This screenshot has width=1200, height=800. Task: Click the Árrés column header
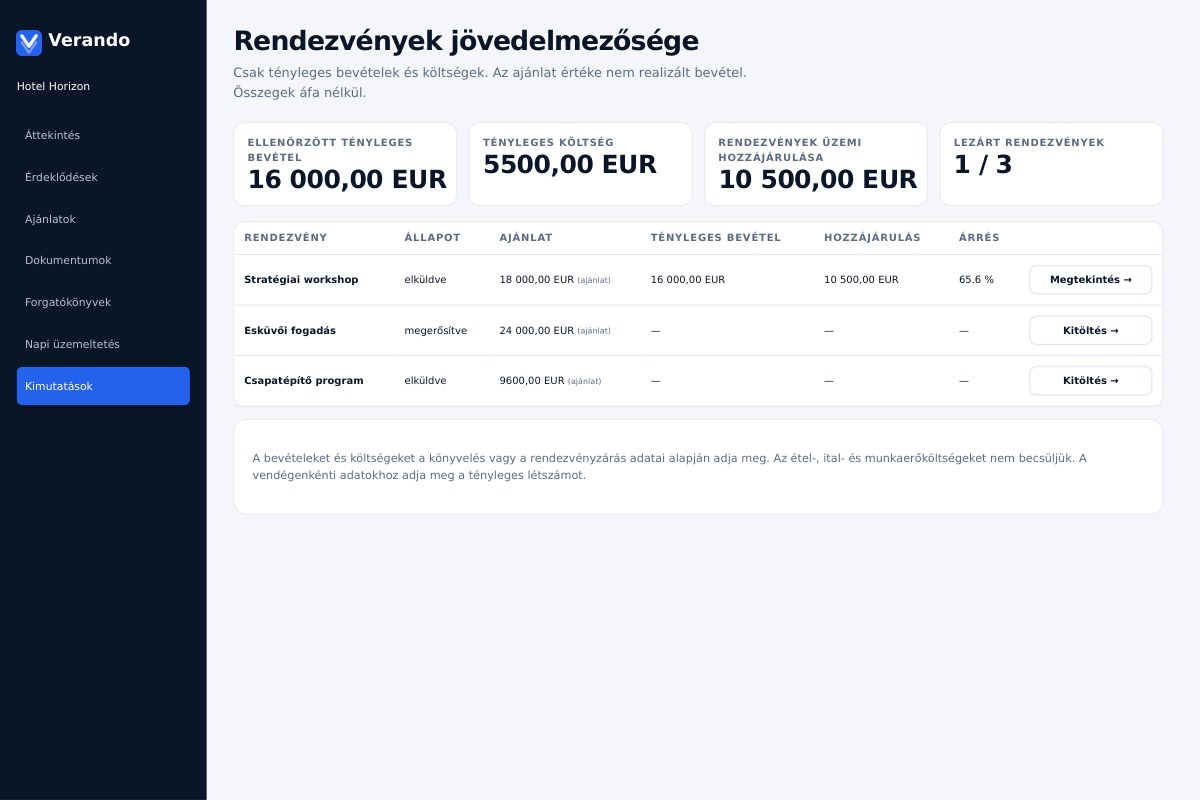coord(979,238)
